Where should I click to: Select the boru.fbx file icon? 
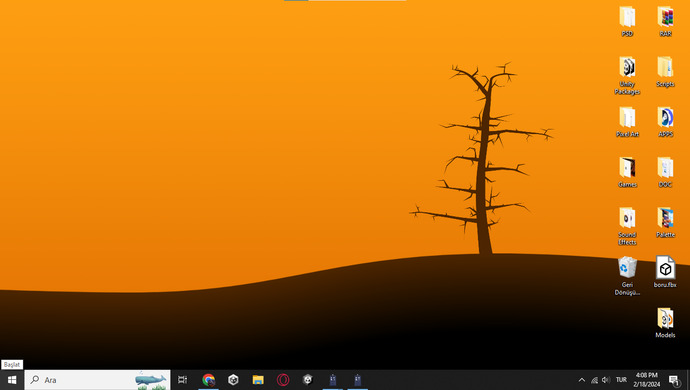665,272
